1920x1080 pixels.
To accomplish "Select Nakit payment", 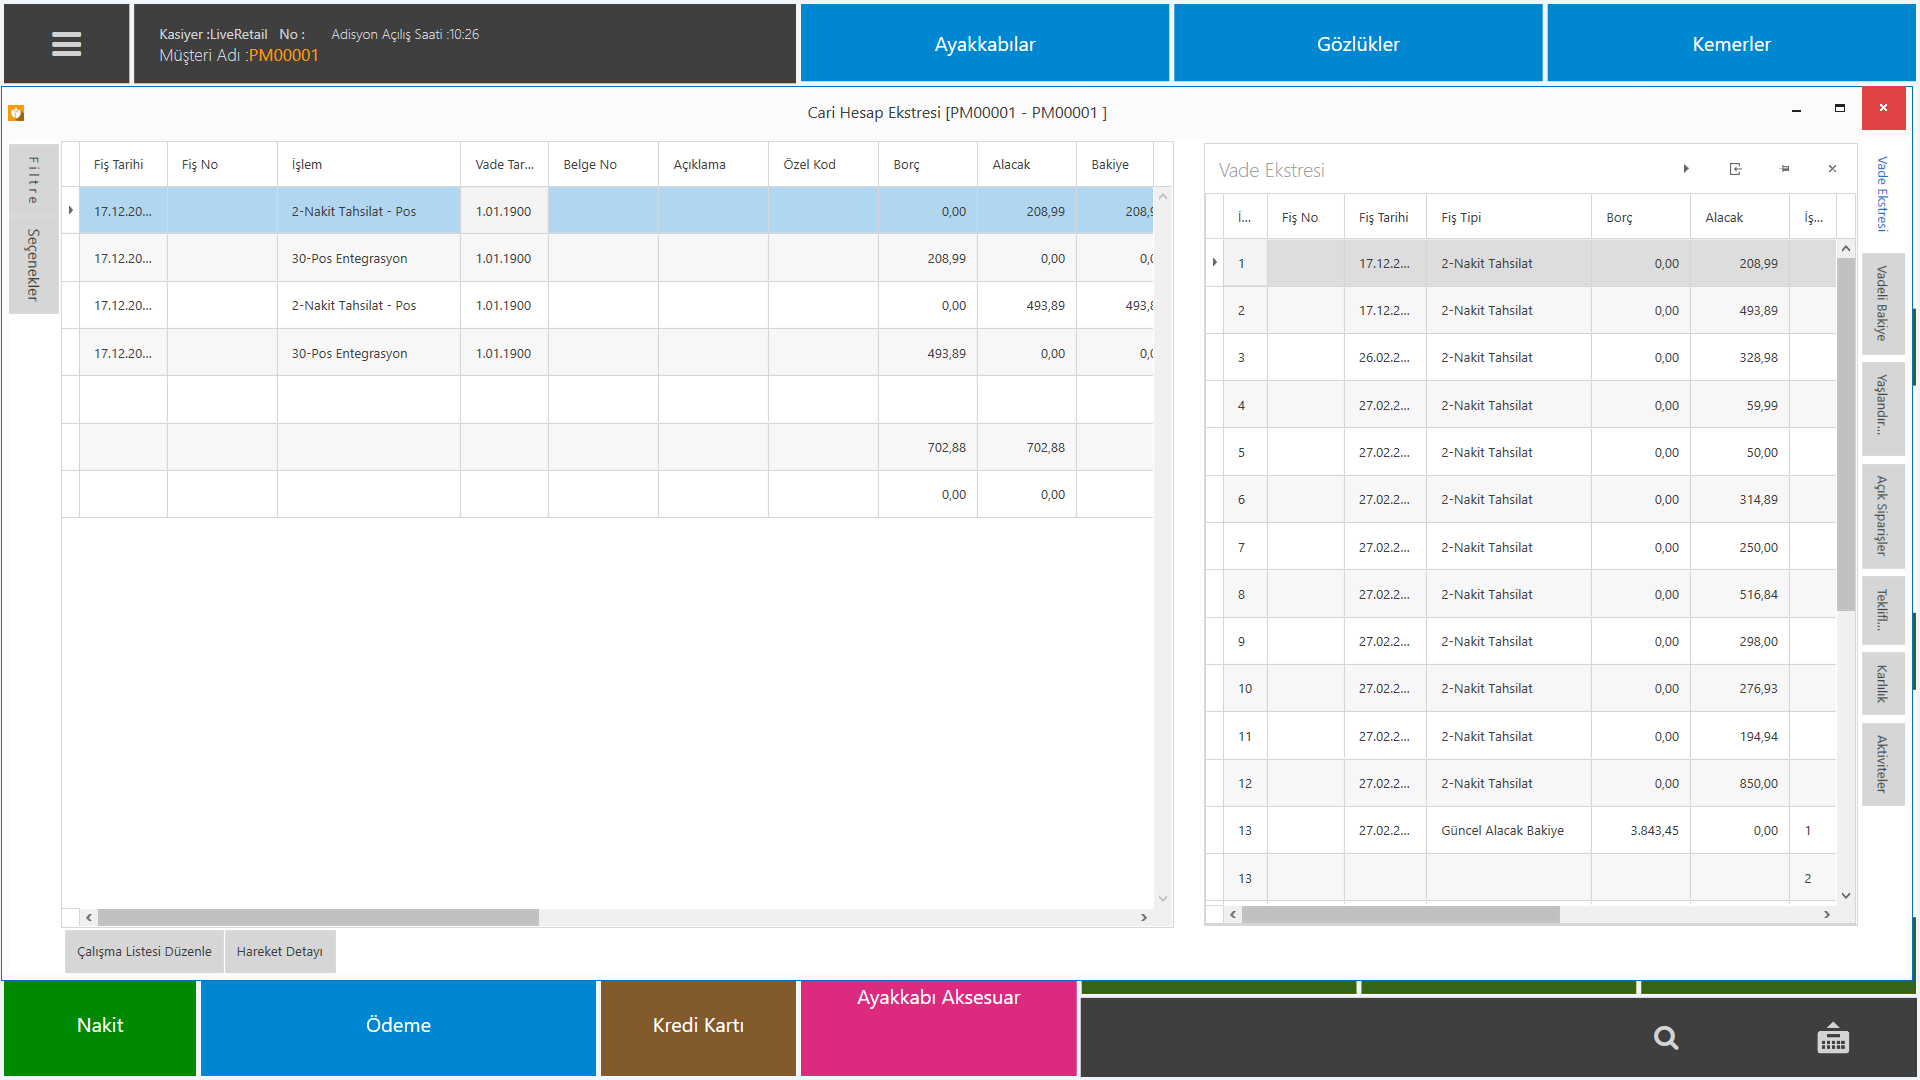I will 100,1026.
